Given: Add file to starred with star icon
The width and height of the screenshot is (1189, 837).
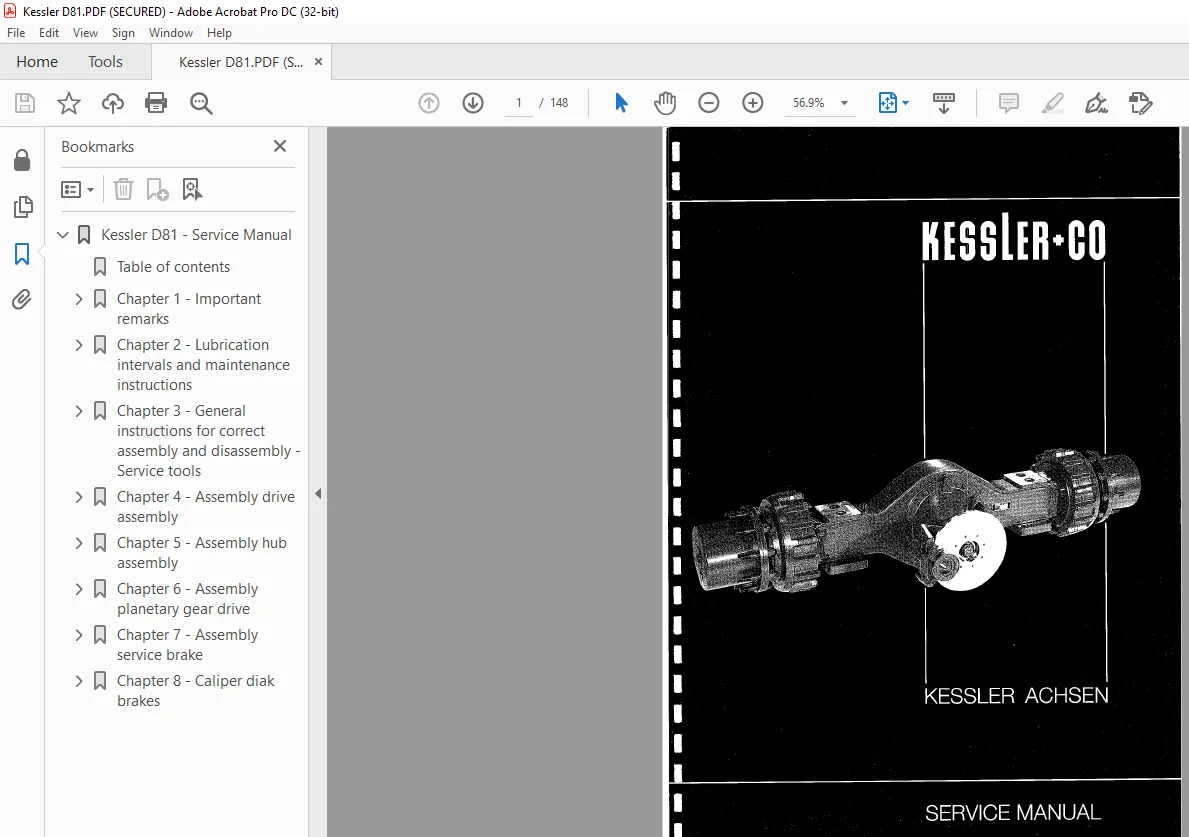Looking at the screenshot, I should click(x=69, y=103).
